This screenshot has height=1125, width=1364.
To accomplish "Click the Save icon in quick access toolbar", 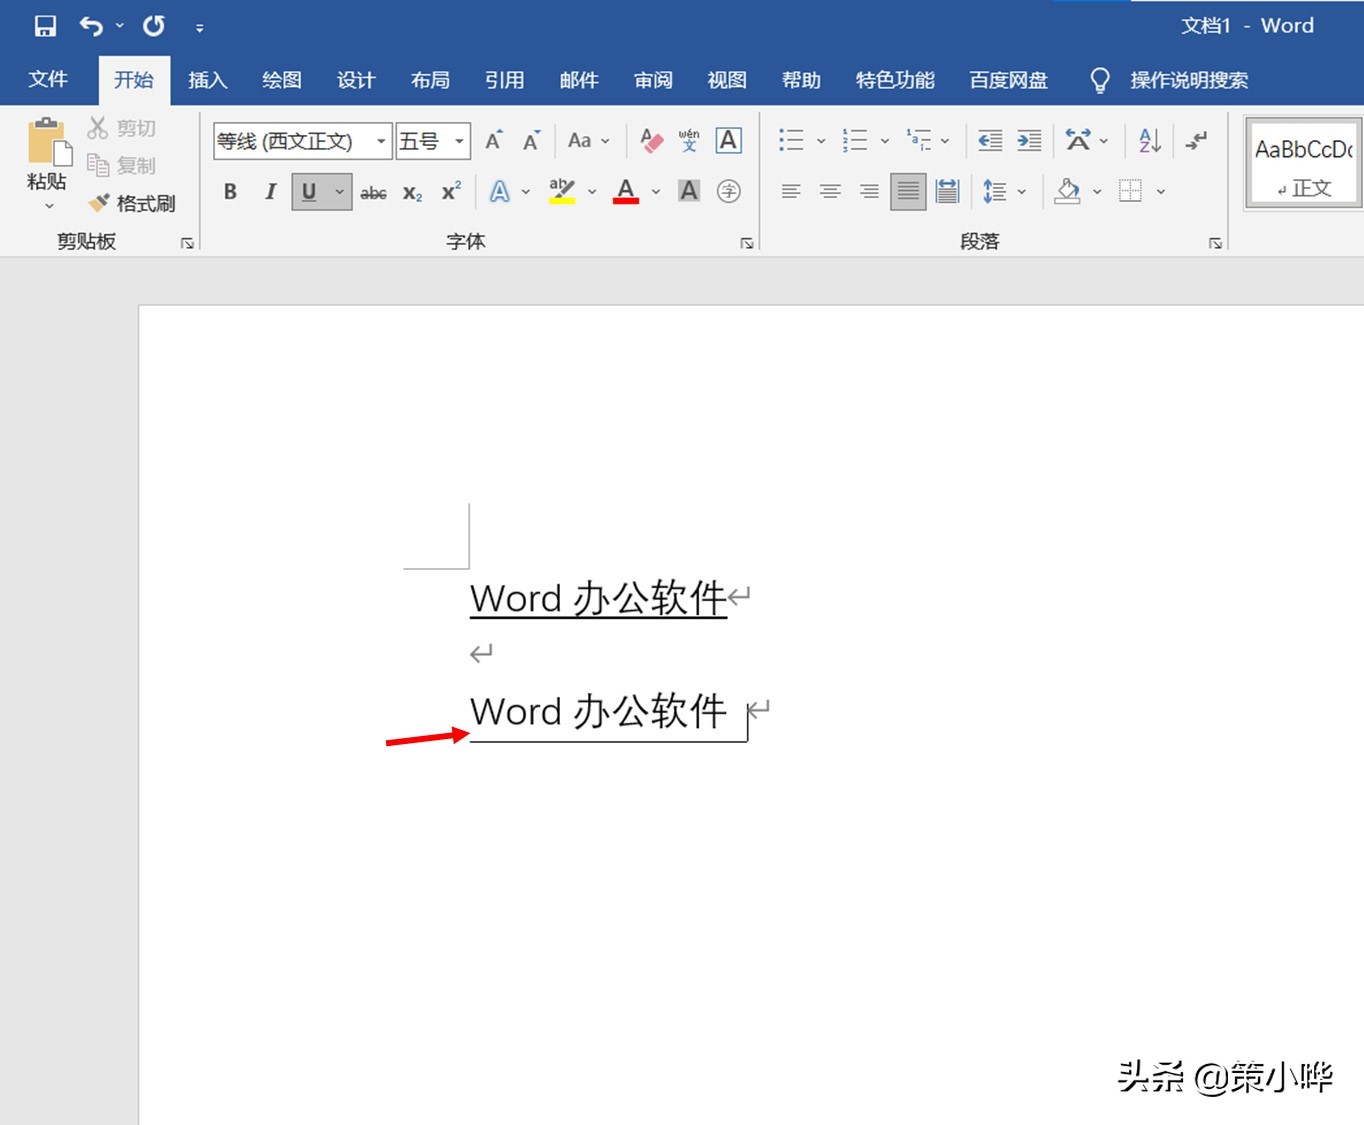I will pyautogui.click(x=45, y=26).
